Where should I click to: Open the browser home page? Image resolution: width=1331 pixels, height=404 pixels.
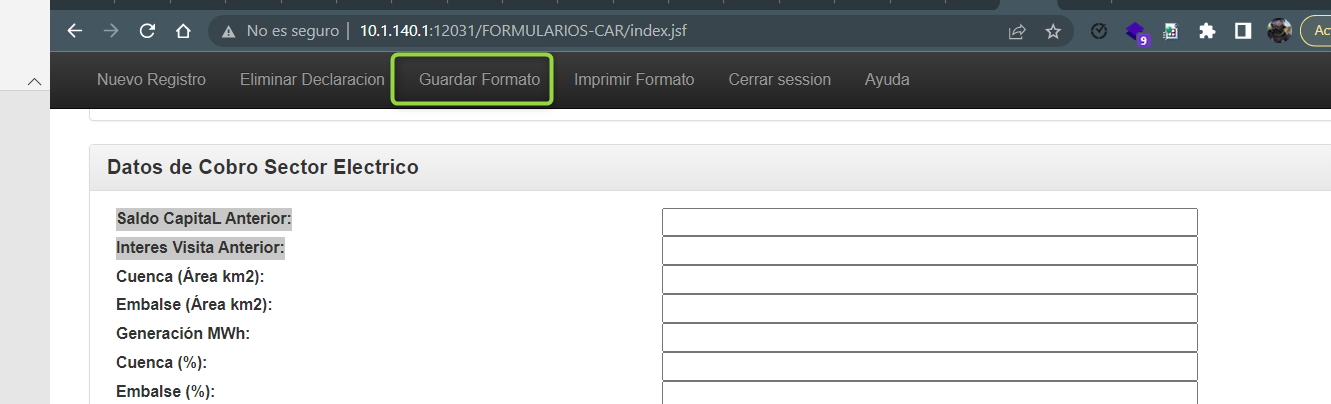182,31
